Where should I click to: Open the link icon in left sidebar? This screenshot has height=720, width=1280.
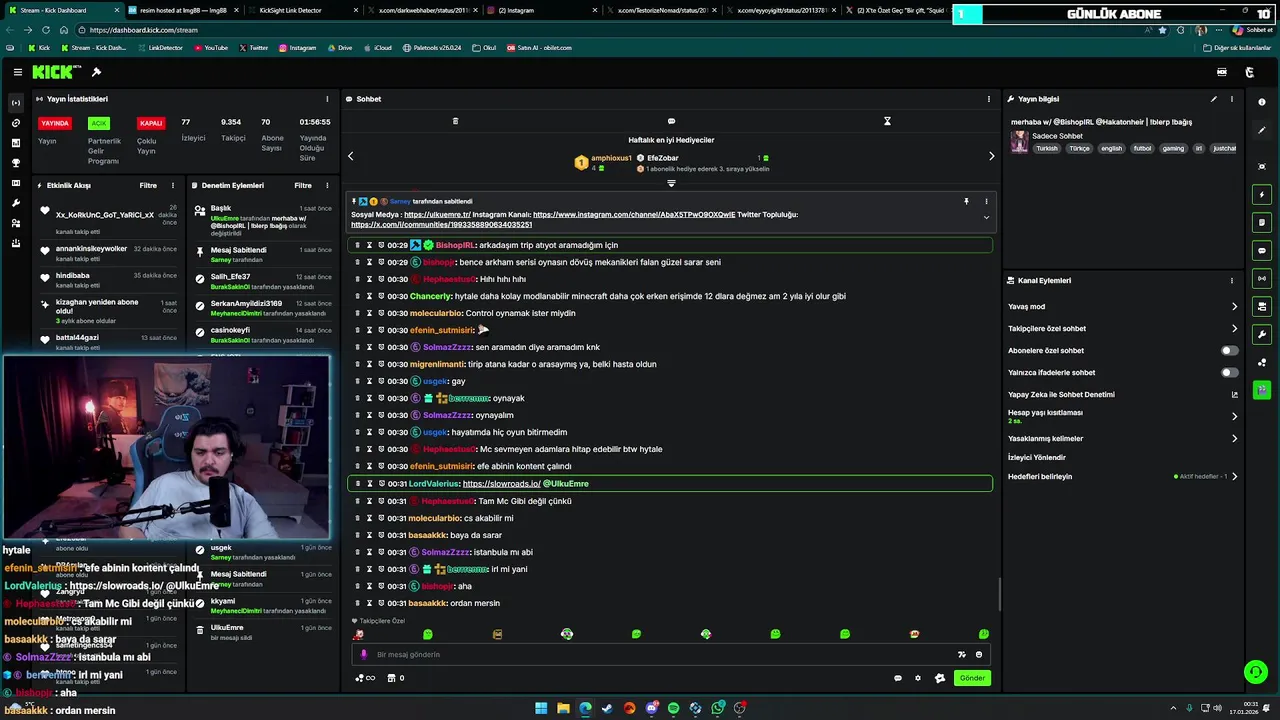click(x=15, y=123)
